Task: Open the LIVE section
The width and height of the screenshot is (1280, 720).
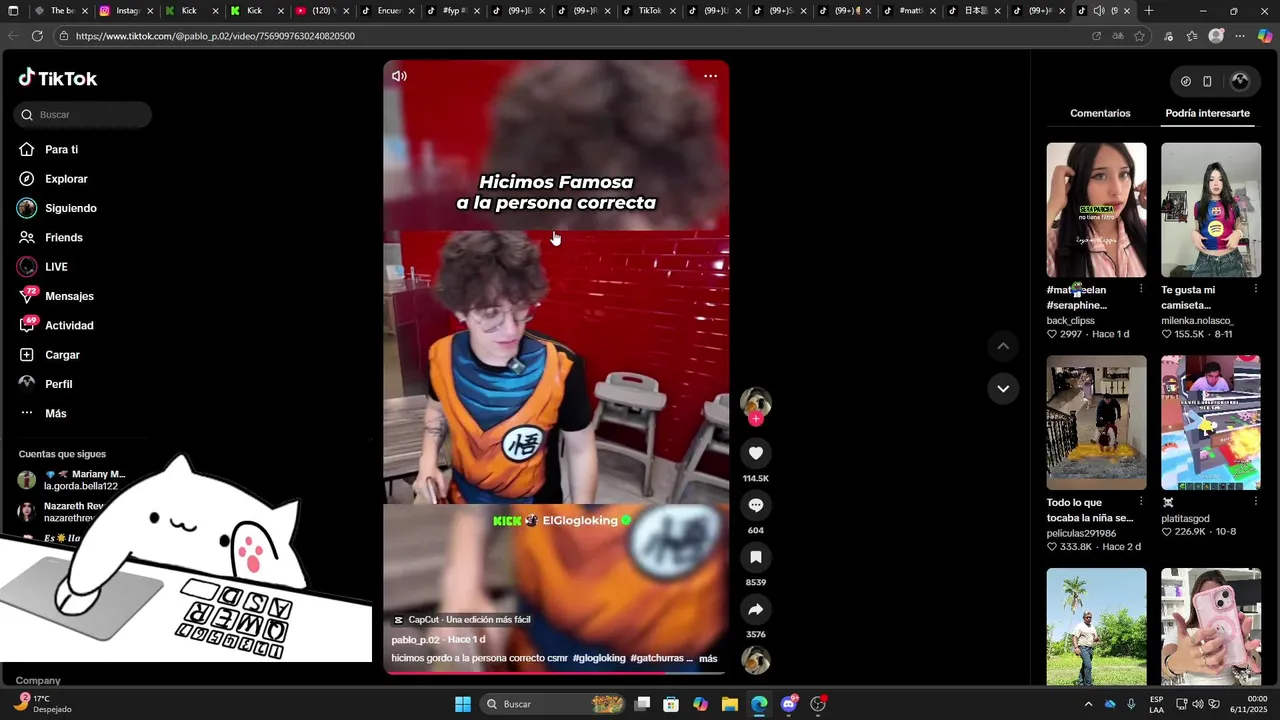Action: (56, 267)
